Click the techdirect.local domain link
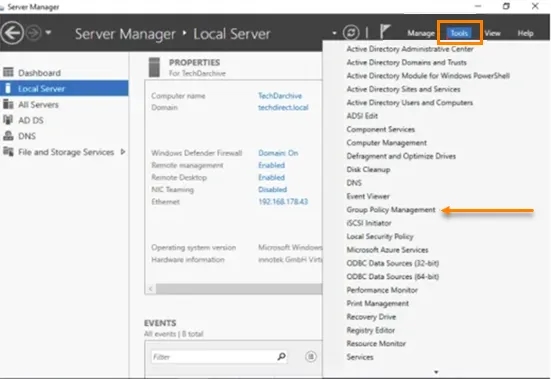The width and height of the screenshot is (551, 379). pyautogui.click(x=283, y=107)
